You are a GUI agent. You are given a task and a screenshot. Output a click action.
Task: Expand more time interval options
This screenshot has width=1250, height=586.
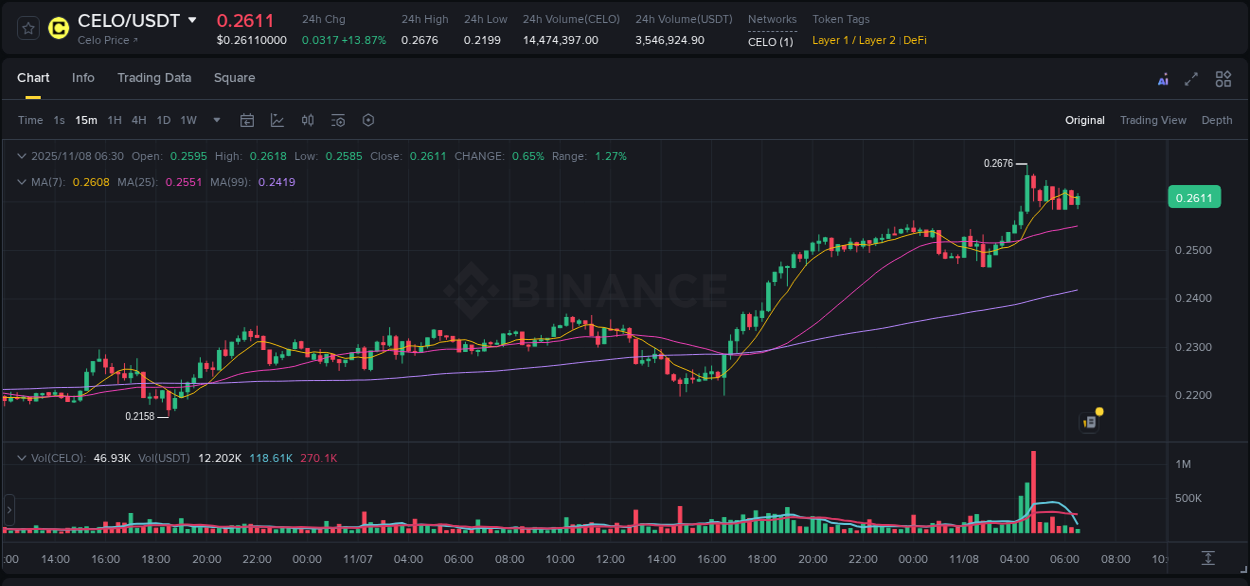[x=215, y=120]
